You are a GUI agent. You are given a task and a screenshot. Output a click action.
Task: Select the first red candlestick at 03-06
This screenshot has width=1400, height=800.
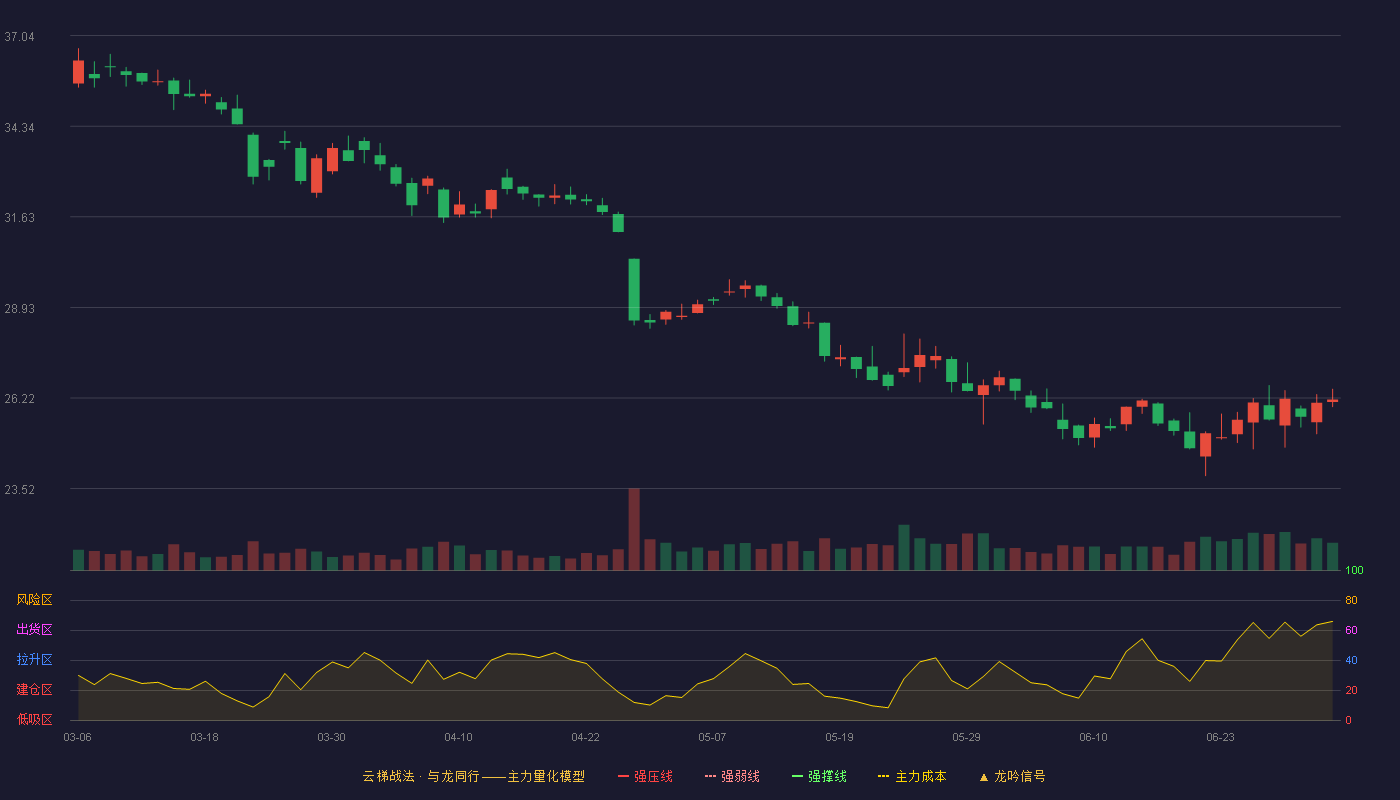coord(78,71)
